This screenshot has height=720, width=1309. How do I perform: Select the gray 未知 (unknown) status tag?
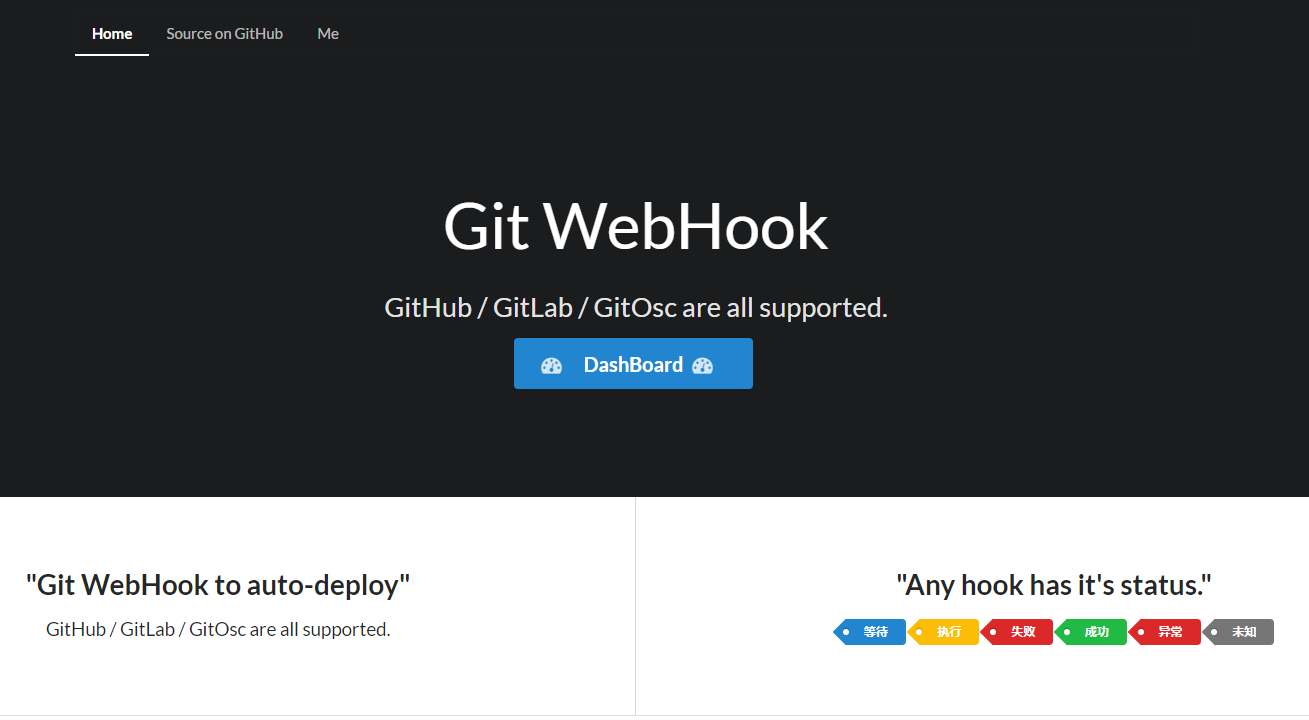tap(1242, 631)
